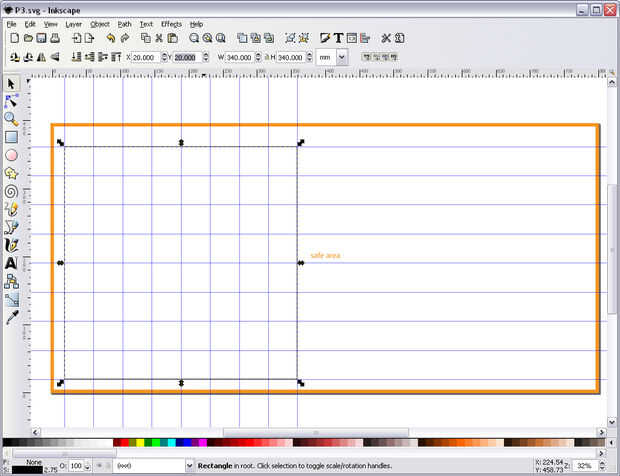This screenshot has height=476, width=620.
Task: Open the XML editor
Action: (x=352, y=38)
